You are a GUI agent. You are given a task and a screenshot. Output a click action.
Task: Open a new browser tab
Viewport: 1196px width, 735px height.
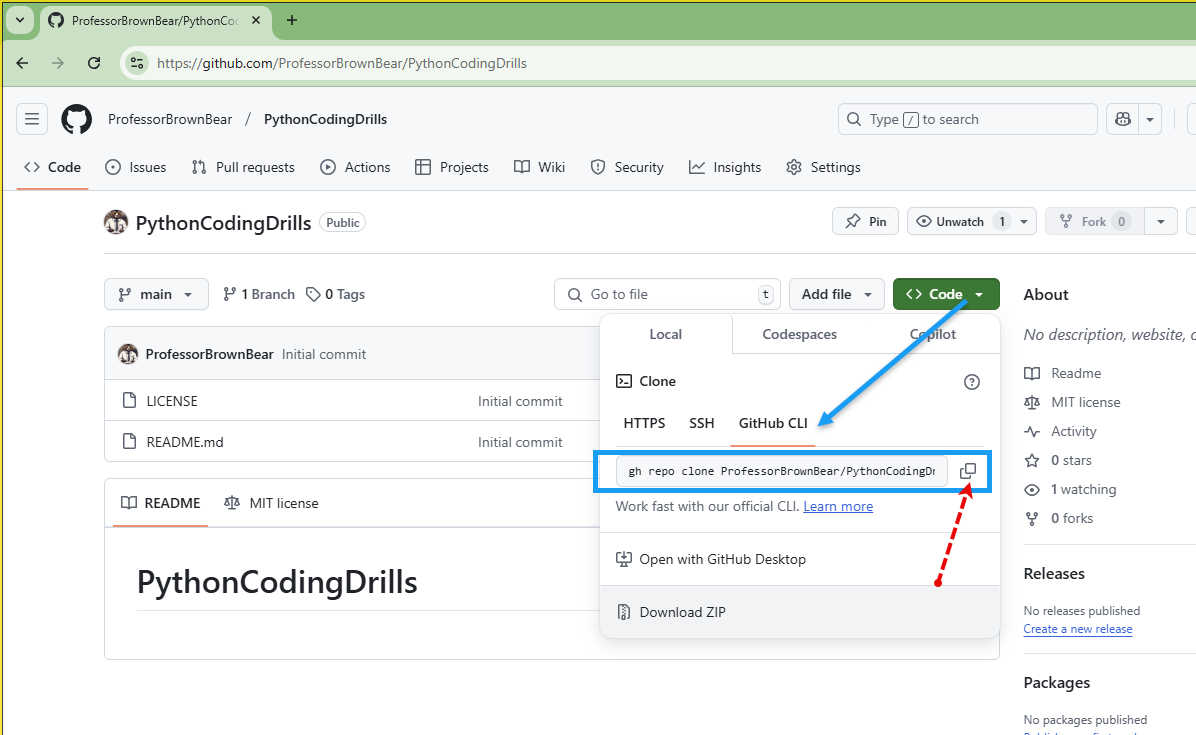pyautogui.click(x=292, y=21)
